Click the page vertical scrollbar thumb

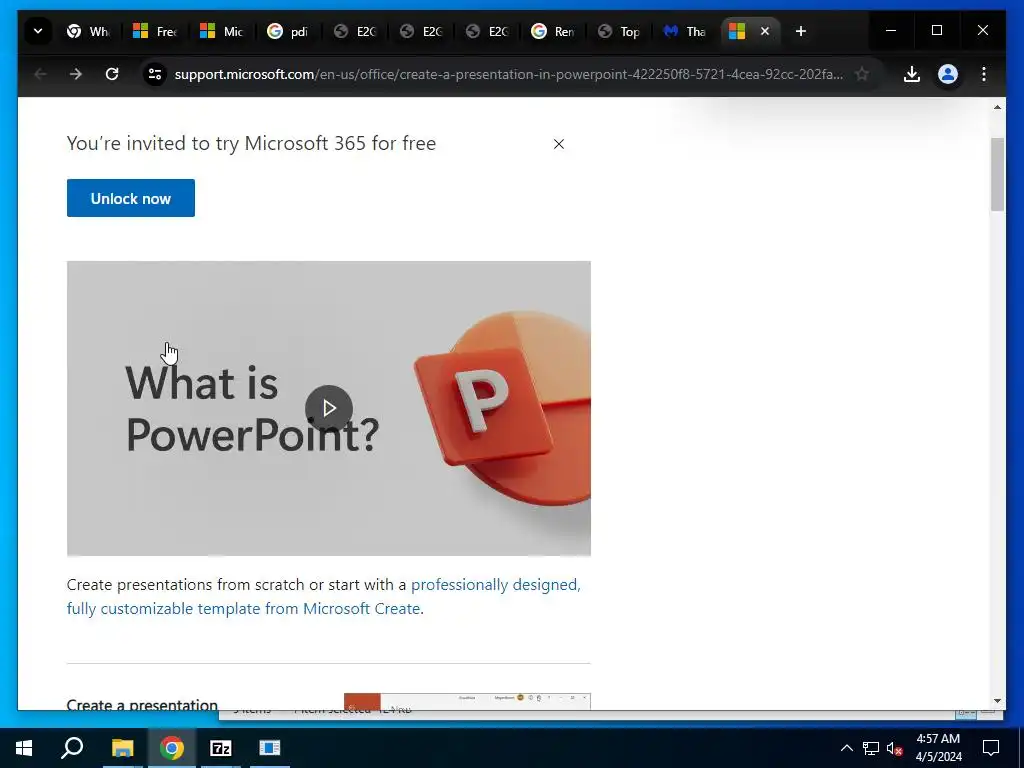point(997,174)
